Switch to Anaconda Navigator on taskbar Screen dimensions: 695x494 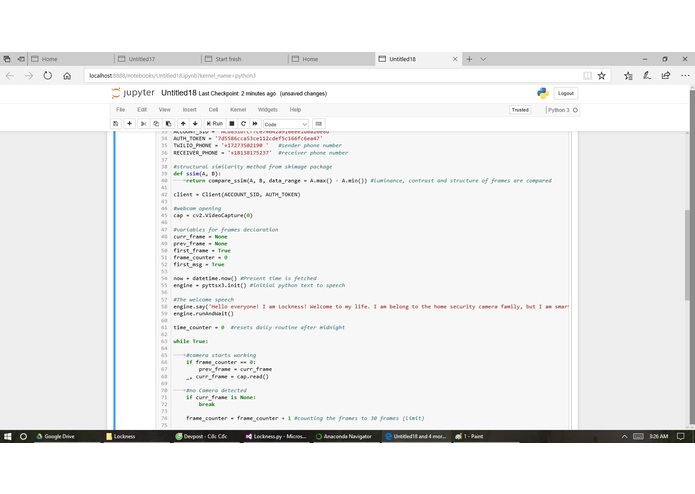point(344,436)
